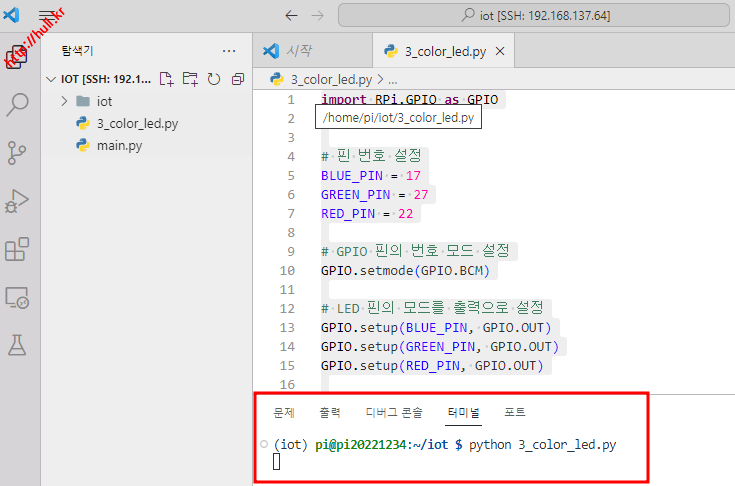Viewport: 735px width, 486px height.
Task: Collapse all folders in explorer
Action: point(237,78)
